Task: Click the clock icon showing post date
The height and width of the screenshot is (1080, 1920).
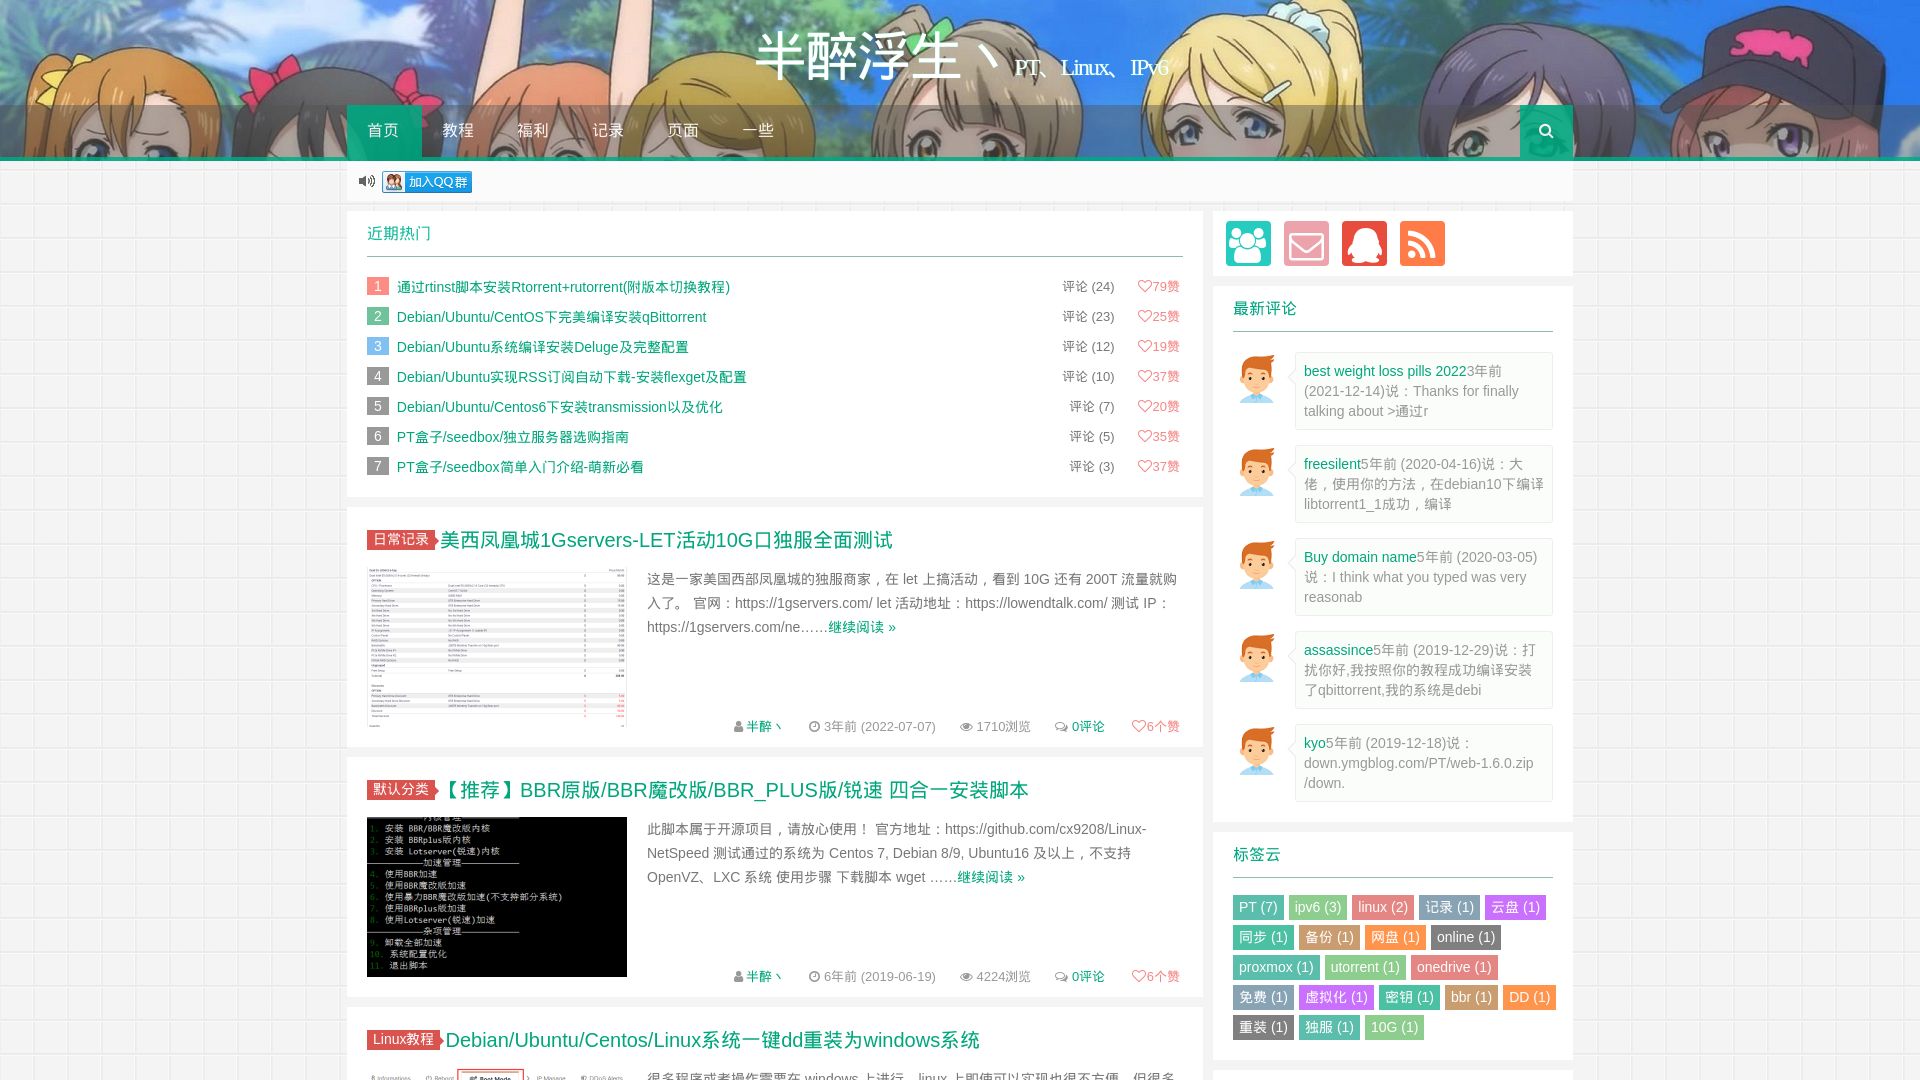Action: coord(814,727)
